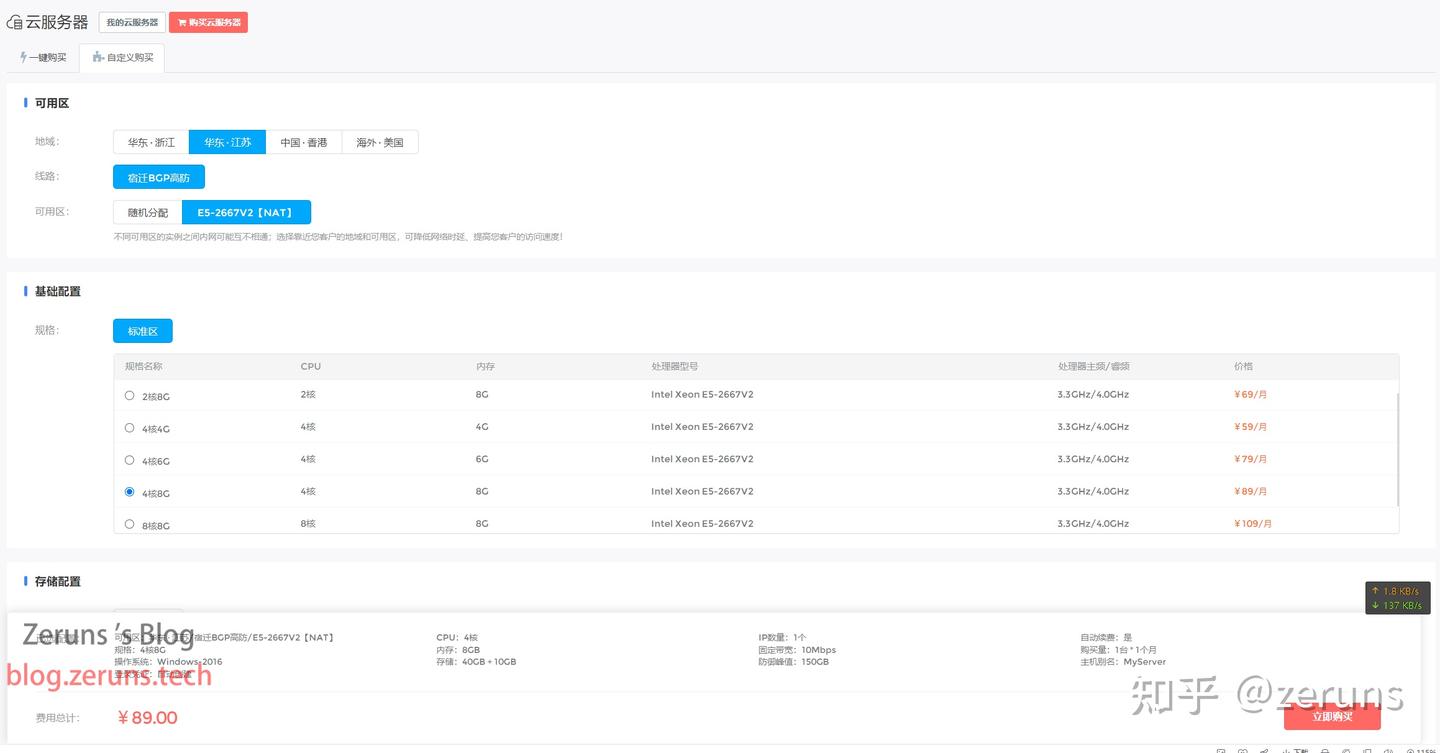Click the 存储配置 section heading
1440x753 pixels.
[58, 581]
